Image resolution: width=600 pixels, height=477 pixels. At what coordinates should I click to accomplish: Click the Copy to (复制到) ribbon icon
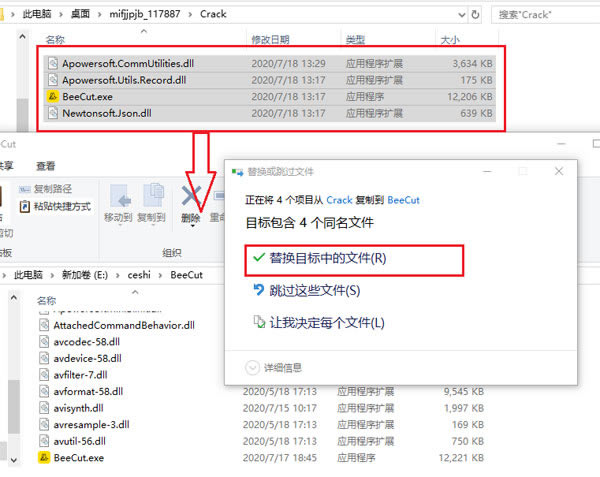(152, 200)
